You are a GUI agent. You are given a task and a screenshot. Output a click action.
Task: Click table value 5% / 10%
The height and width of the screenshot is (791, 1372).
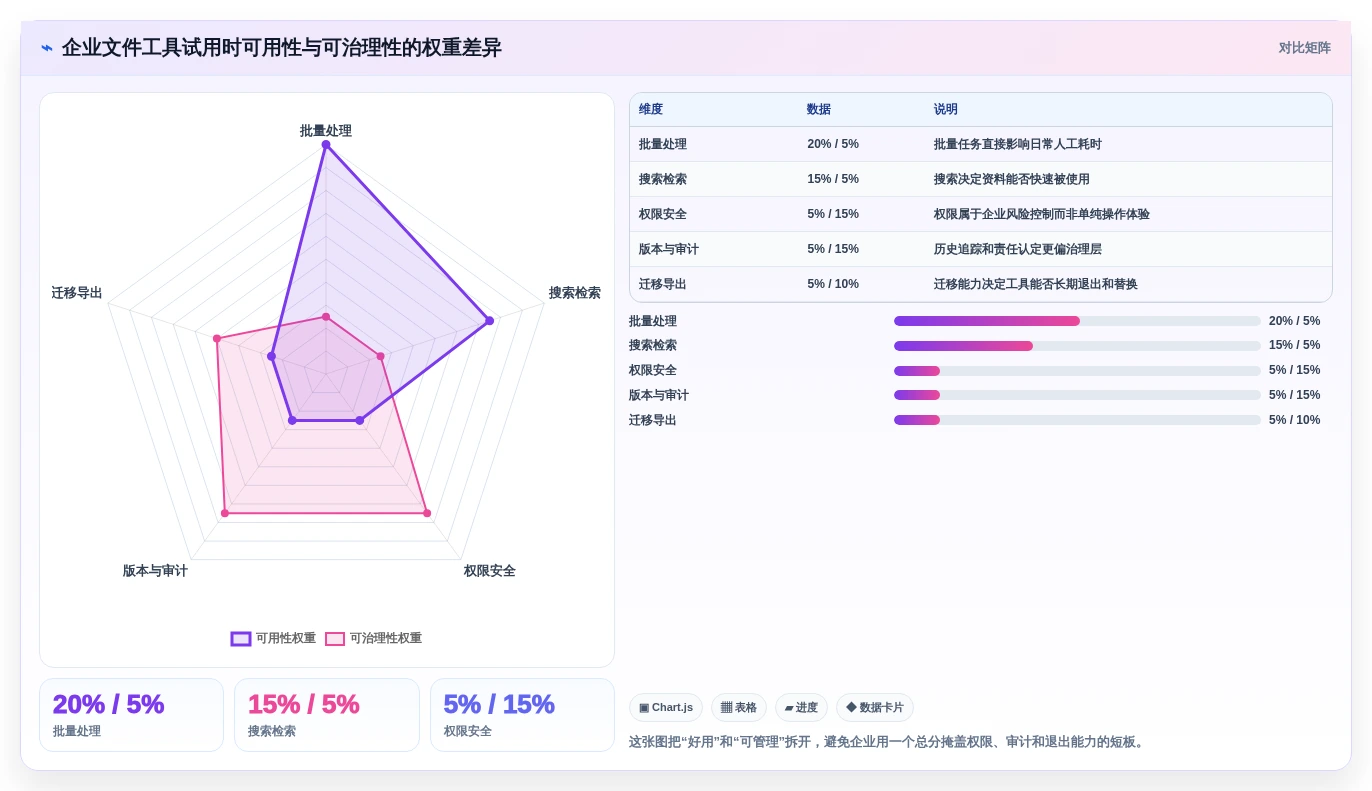(833, 284)
